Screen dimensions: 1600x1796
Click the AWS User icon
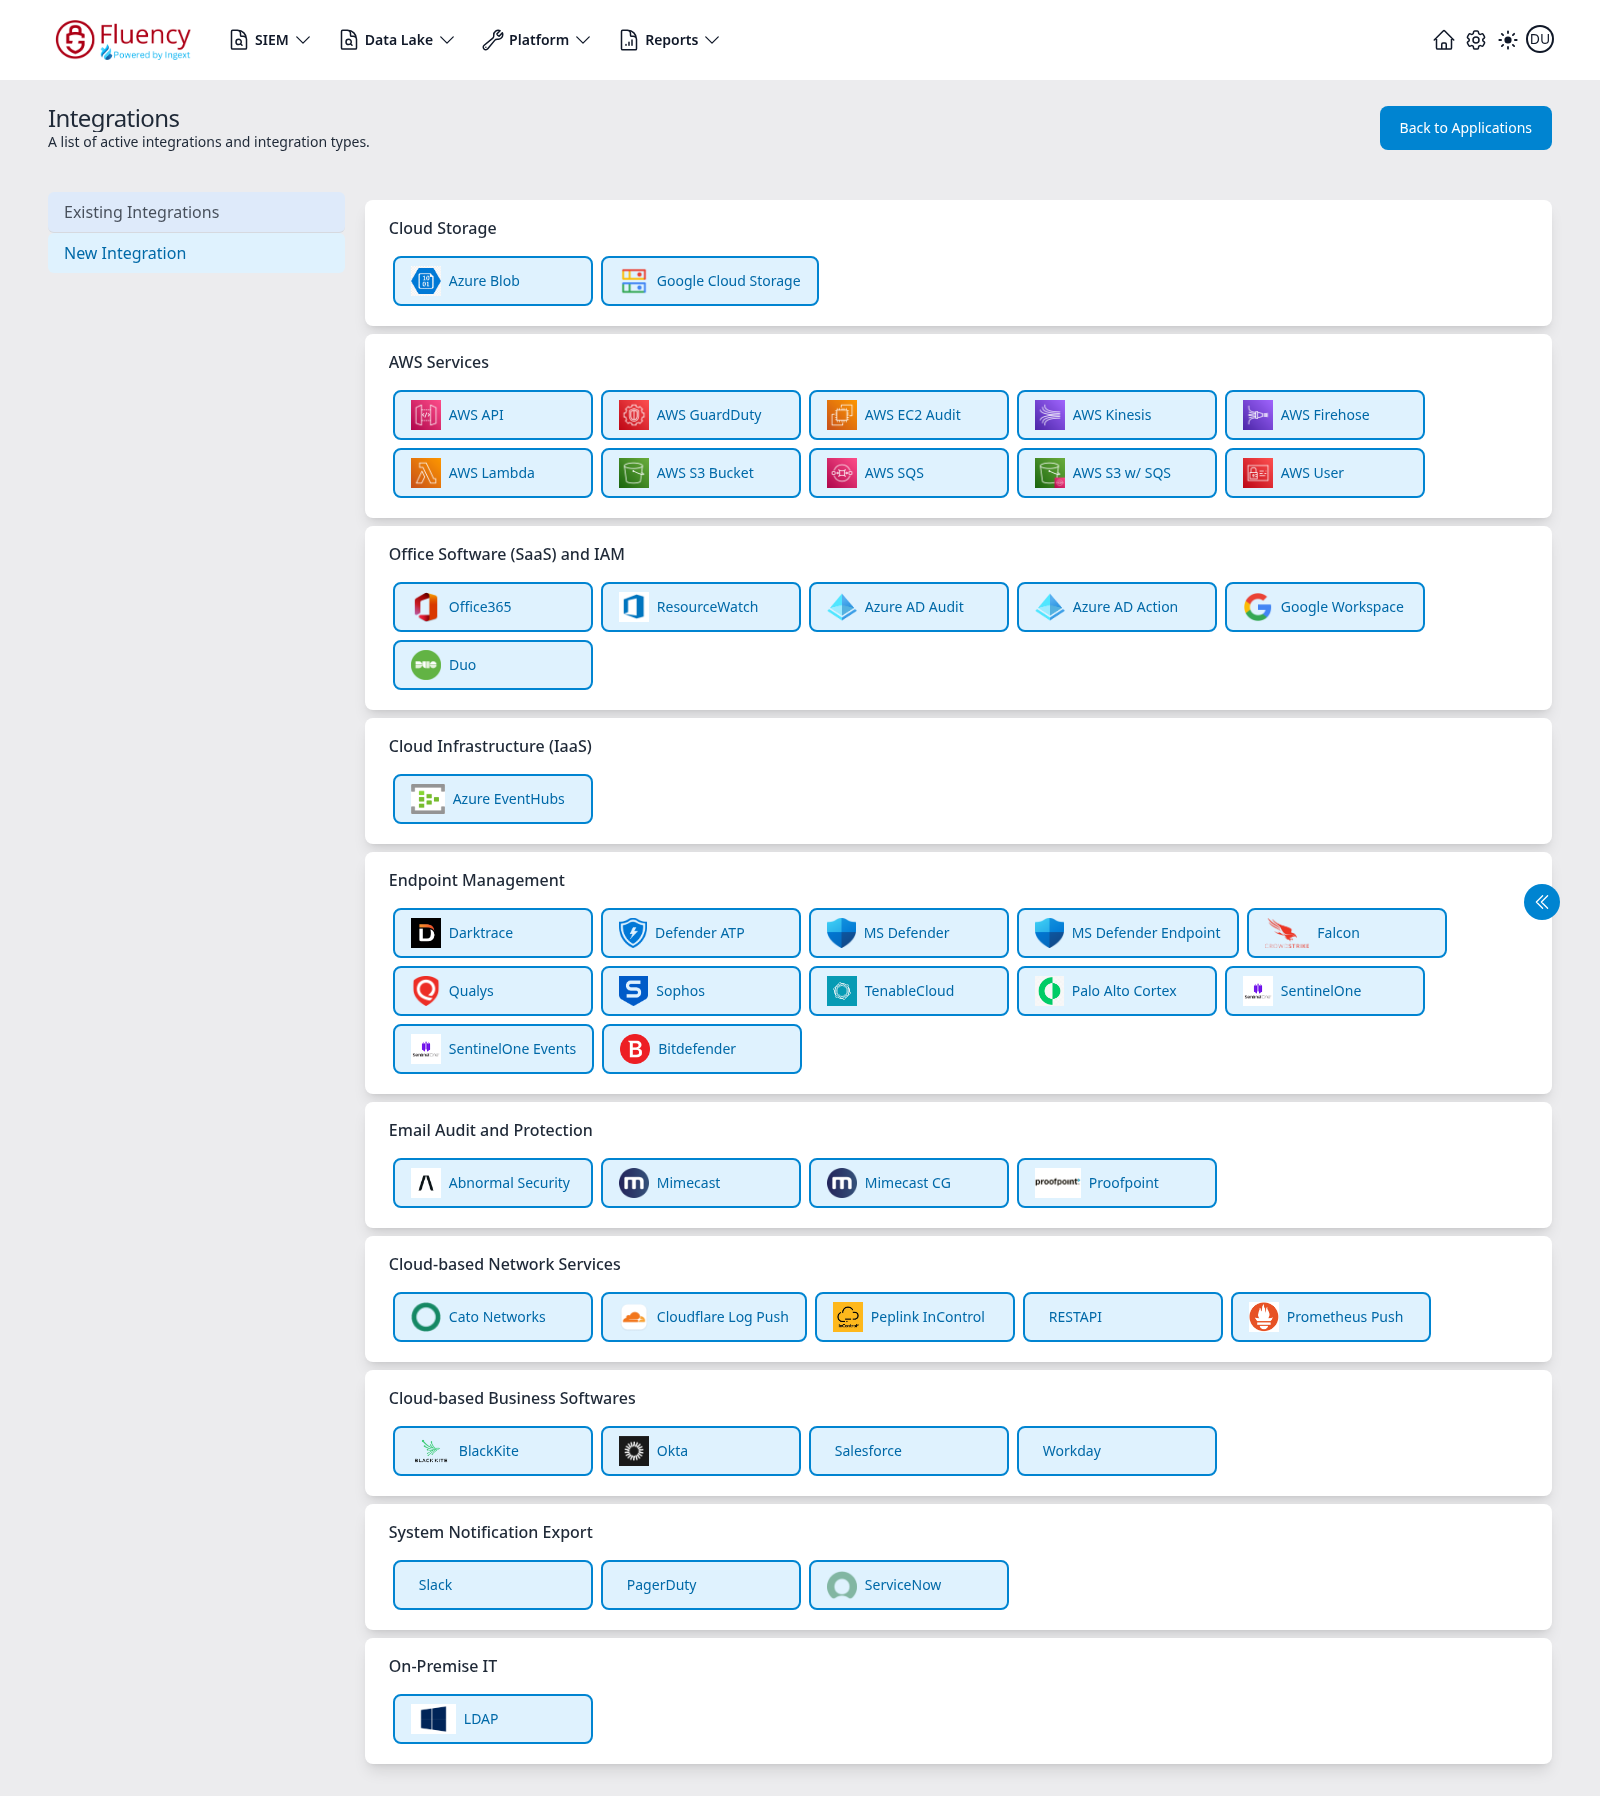(x=1258, y=473)
